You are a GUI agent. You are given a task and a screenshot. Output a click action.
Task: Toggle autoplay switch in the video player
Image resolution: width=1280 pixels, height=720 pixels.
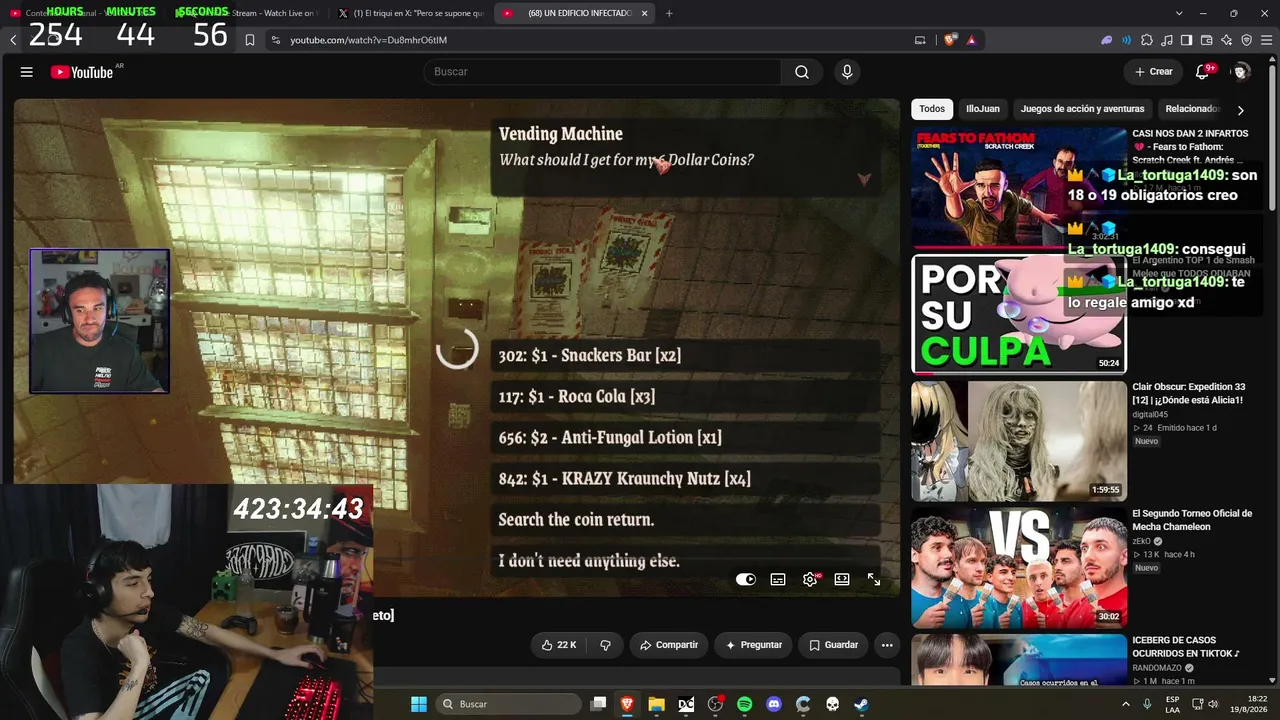746,579
